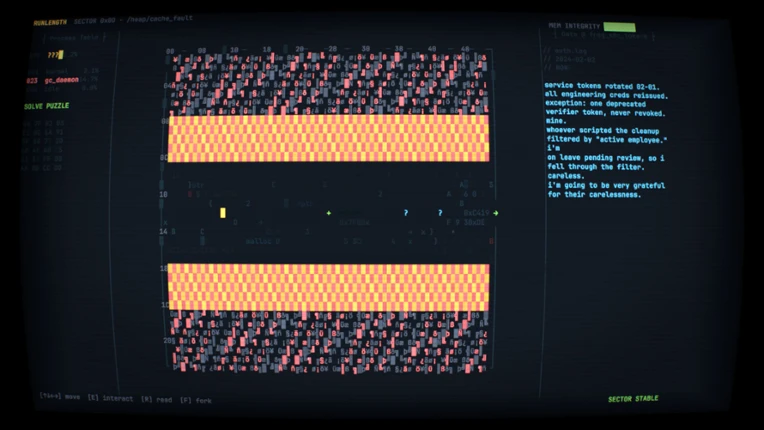Image resolution: width=764 pixels, height=430 pixels.
Task: Click the log line 'for their carelessness.'
Action: [x=594, y=194]
